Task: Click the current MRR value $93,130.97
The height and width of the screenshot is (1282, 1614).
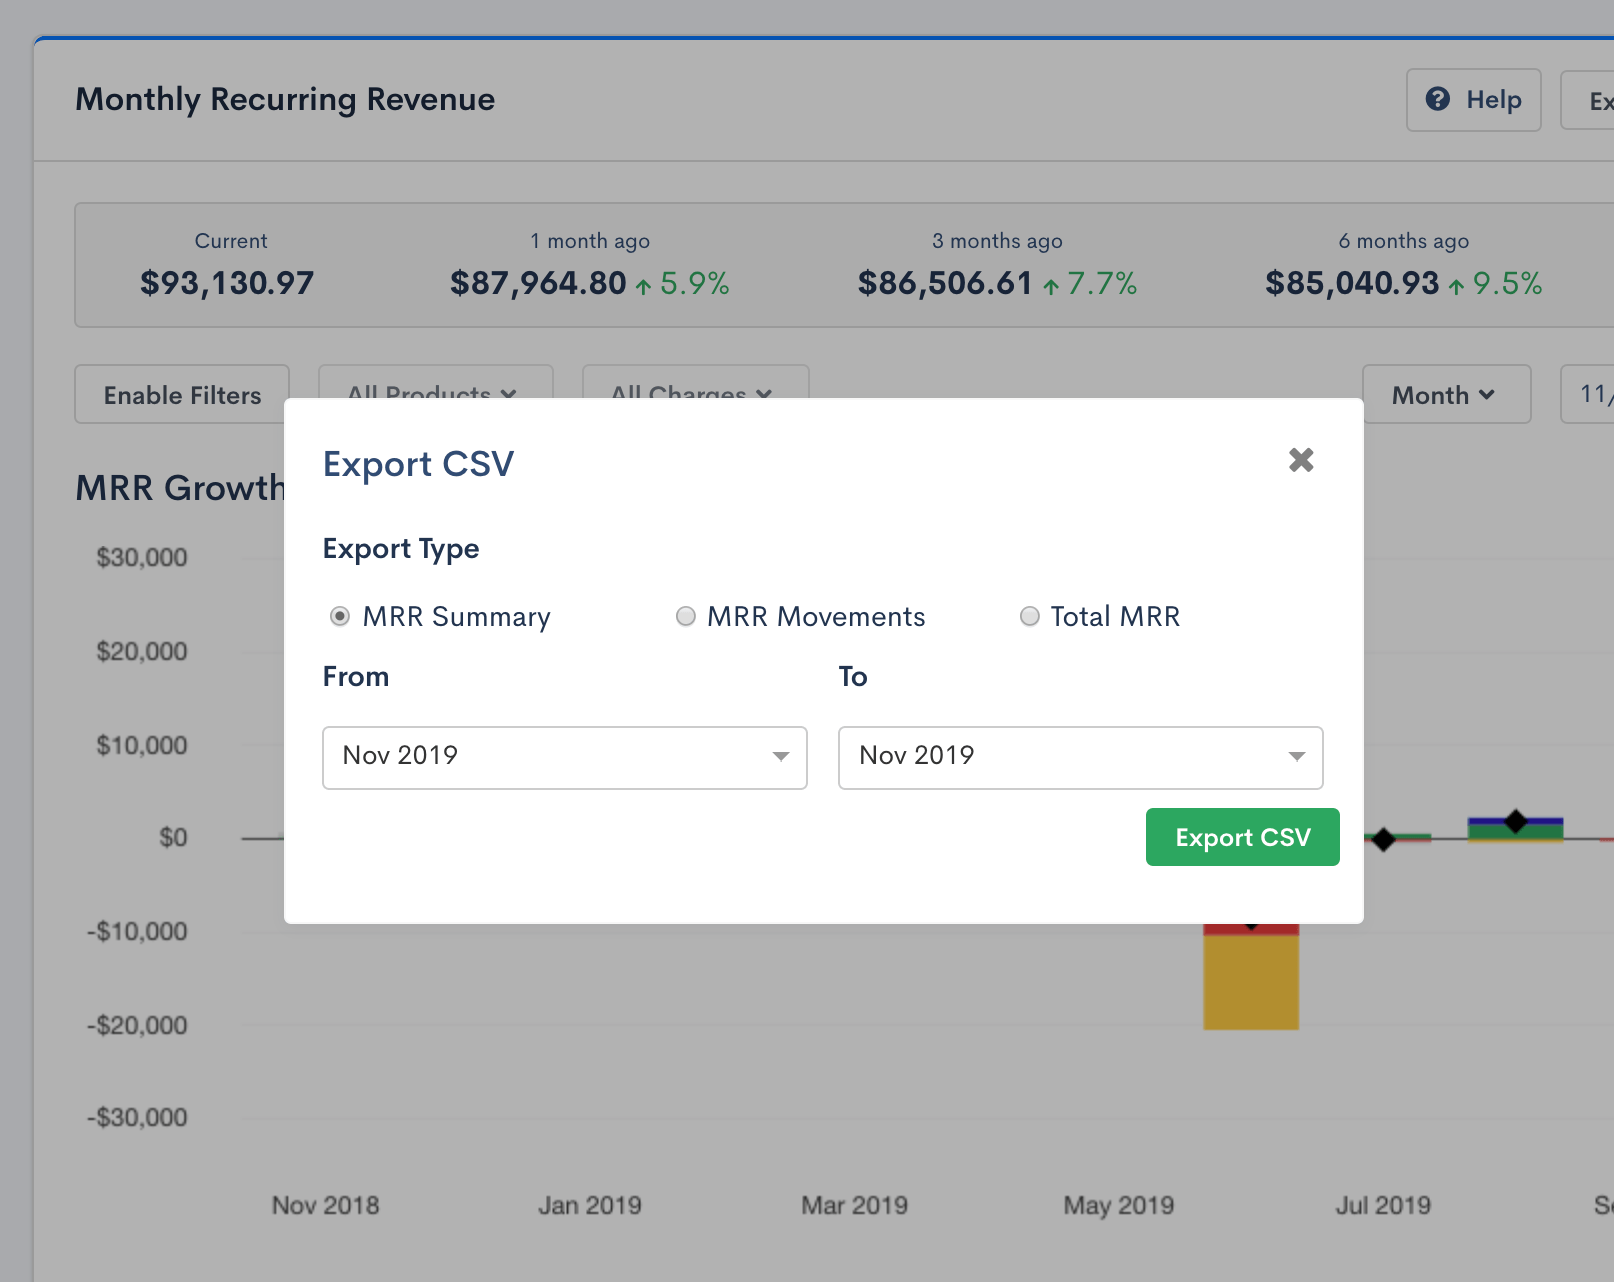Action: tap(227, 283)
